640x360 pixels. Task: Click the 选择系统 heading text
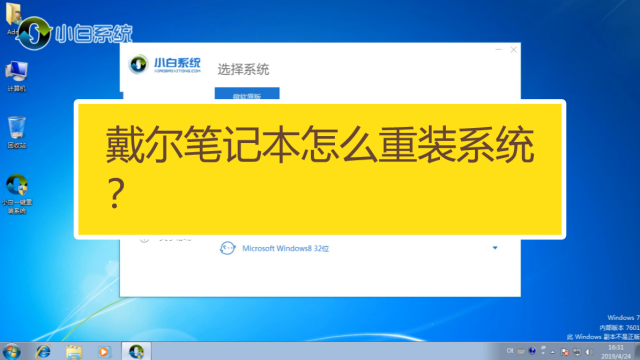pyautogui.click(x=243, y=69)
